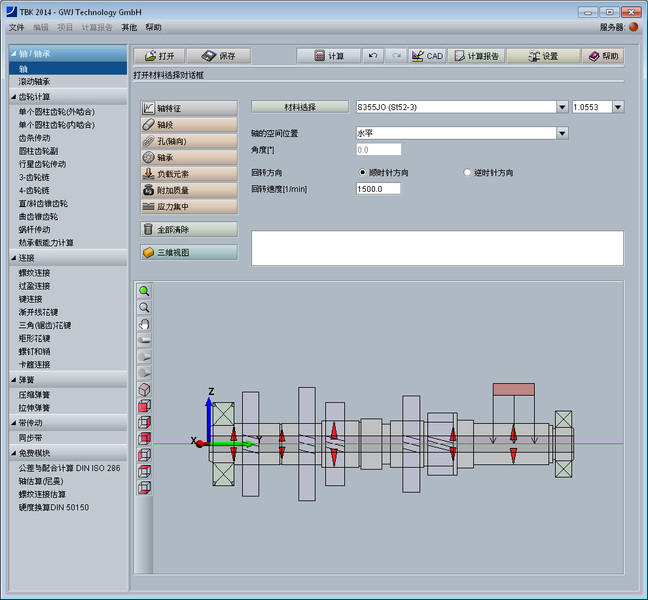Click the undo arrow in toolbar

pos(374,56)
